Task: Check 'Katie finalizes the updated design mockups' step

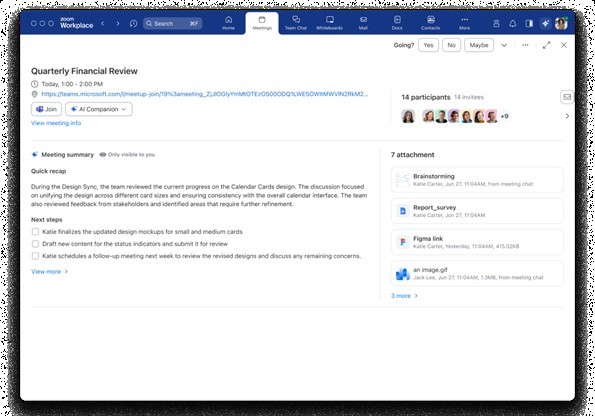Action: [35, 232]
